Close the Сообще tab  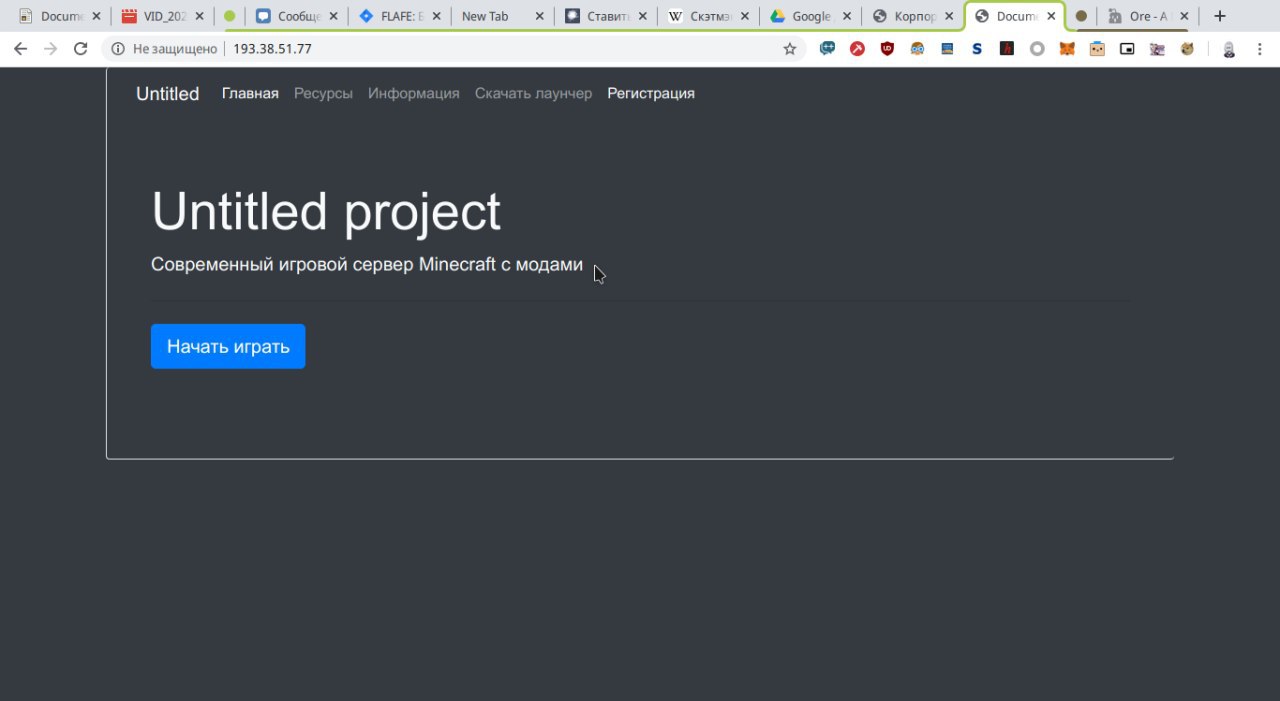point(333,16)
